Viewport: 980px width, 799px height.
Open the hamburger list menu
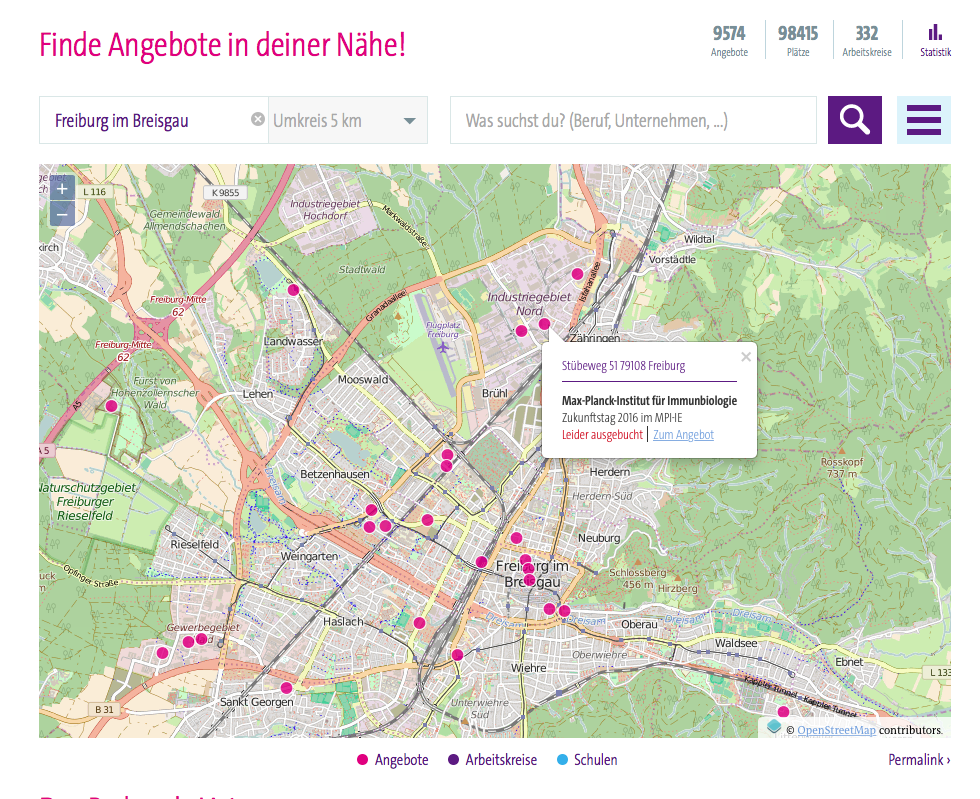(x=924, y=120)
